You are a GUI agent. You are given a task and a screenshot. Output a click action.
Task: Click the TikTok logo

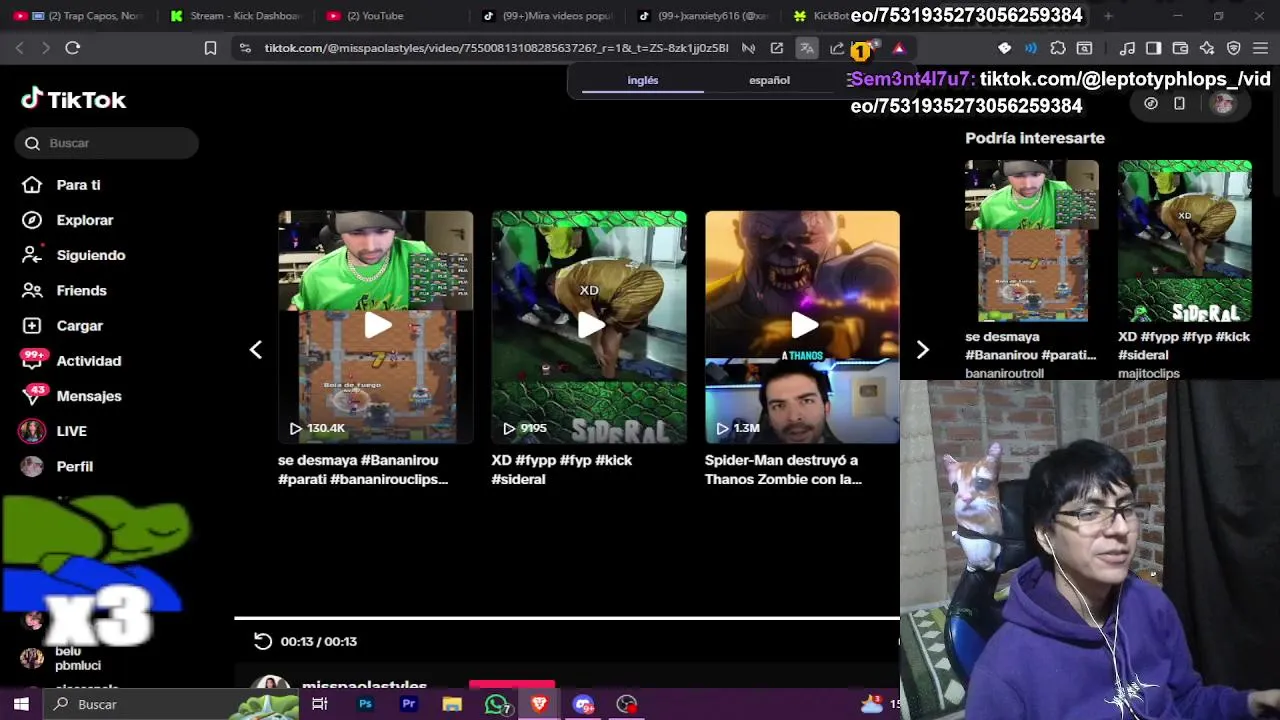(74, 99)
